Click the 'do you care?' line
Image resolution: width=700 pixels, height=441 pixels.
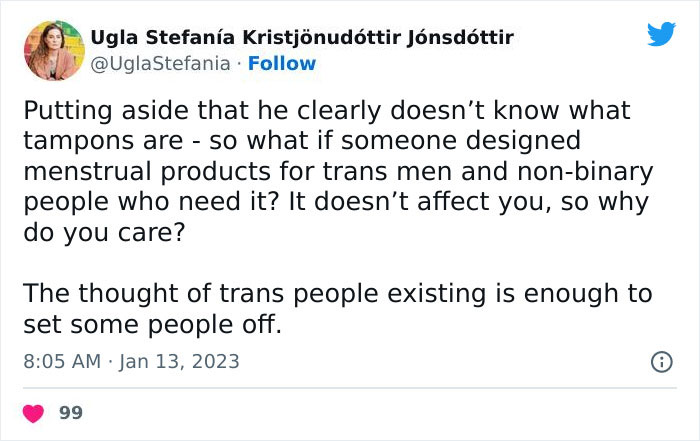click(105, 232)
